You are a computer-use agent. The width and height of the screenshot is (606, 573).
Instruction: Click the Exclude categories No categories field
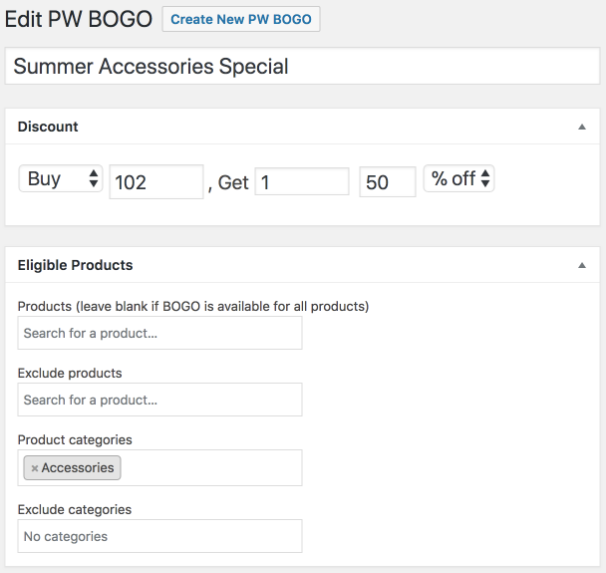point(160,536)
